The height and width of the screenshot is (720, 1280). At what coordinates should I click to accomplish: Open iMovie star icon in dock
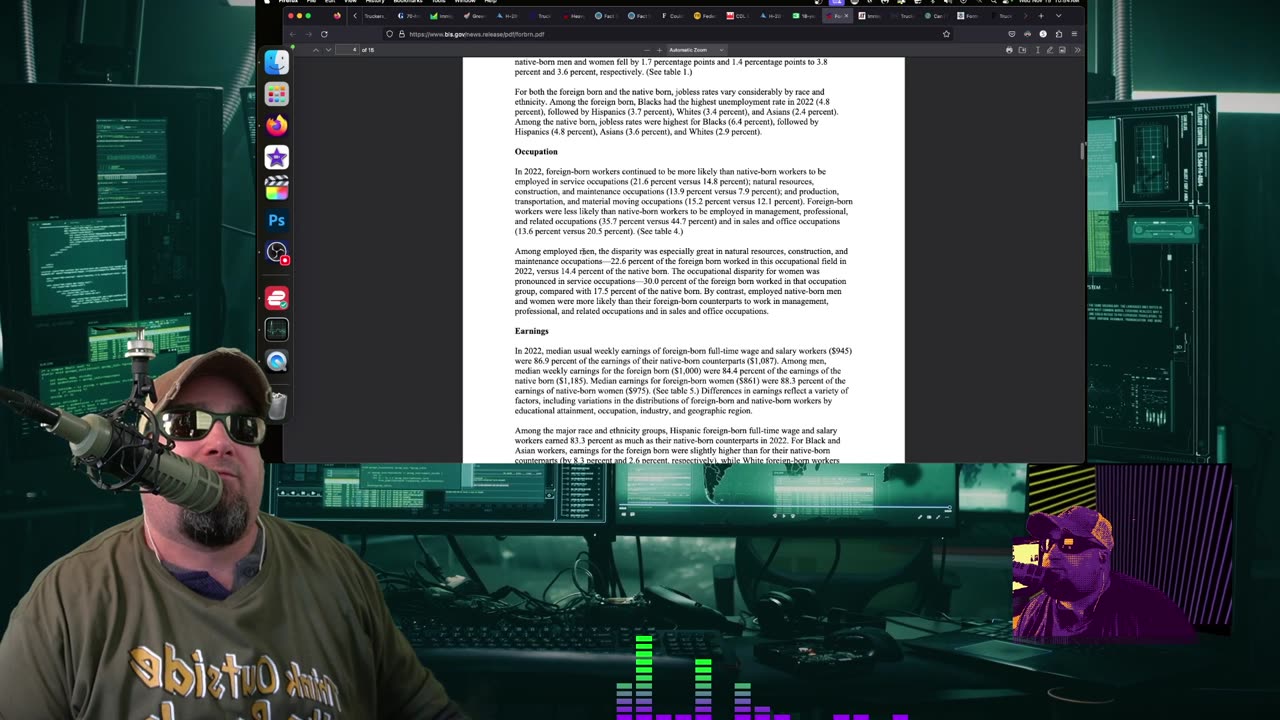tap(277, 157)
